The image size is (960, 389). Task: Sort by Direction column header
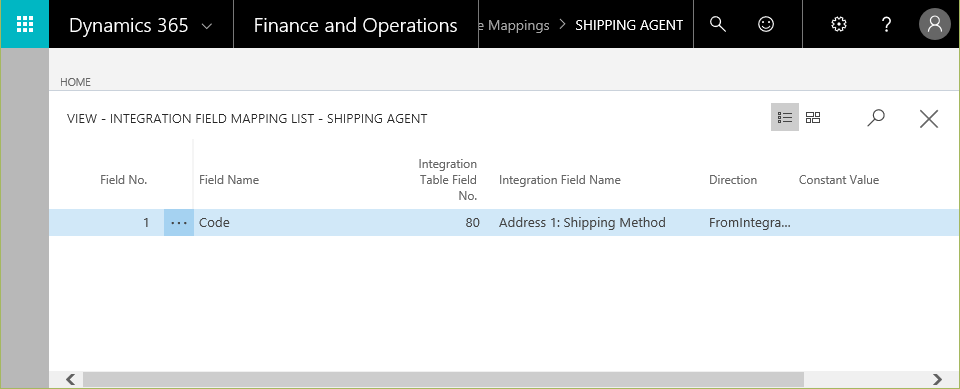point(733,179)
